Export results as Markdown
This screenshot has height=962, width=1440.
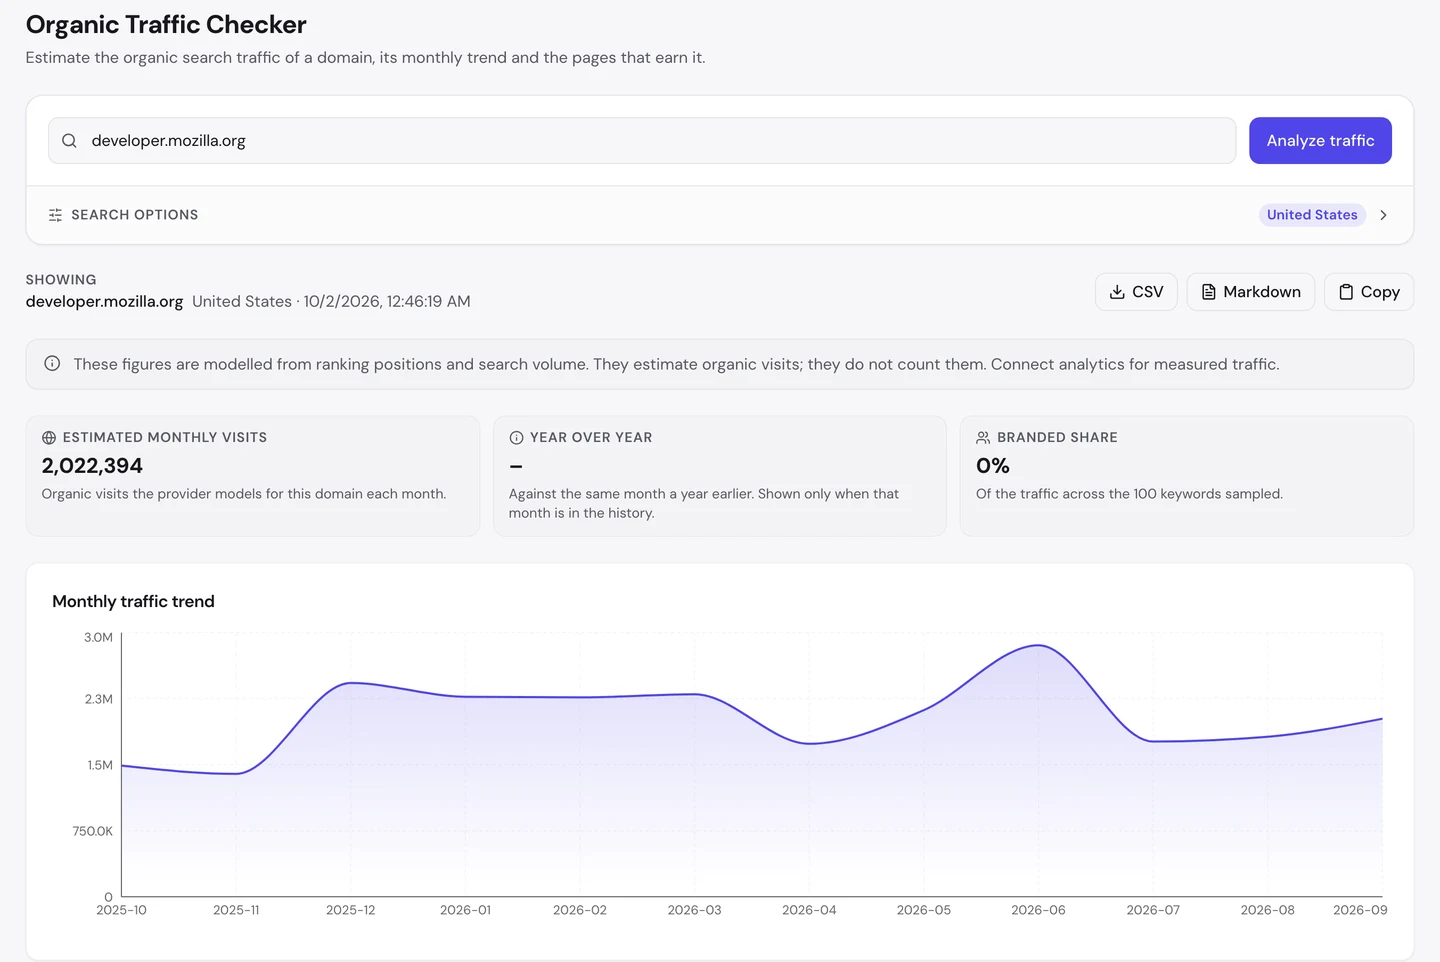click(x=1251, y=292)
